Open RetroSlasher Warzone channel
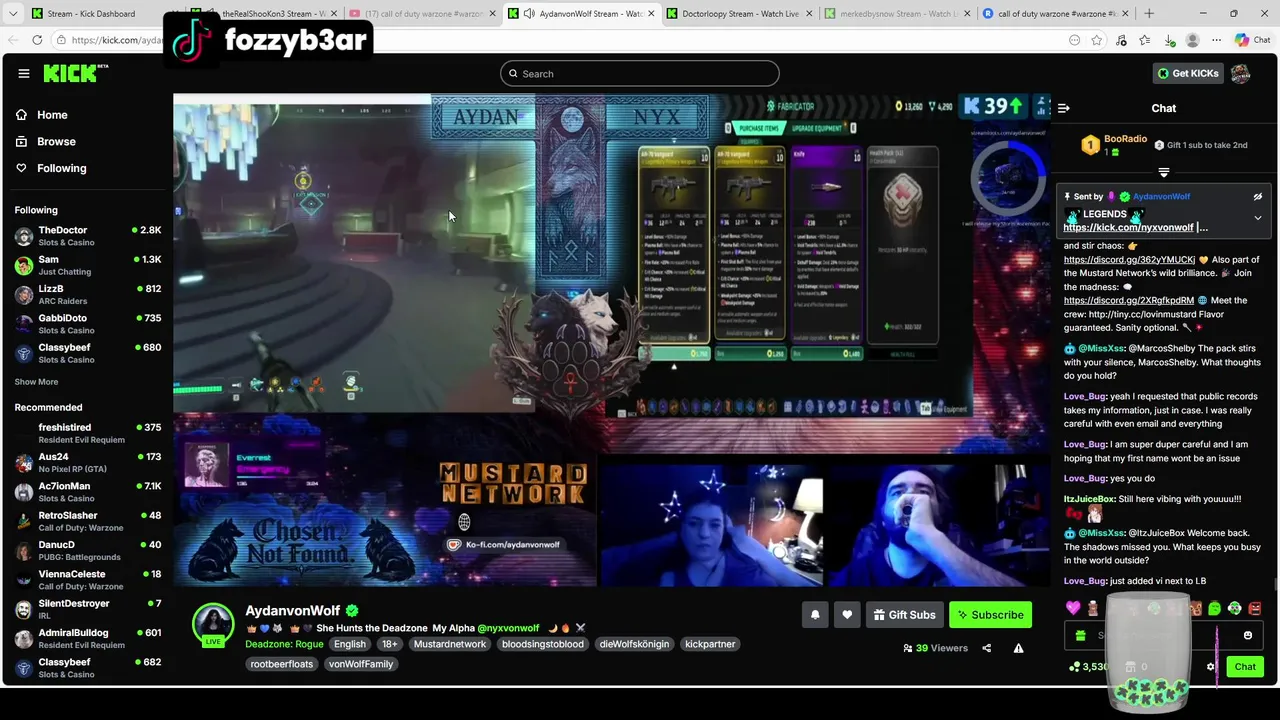 pos(87,521)
